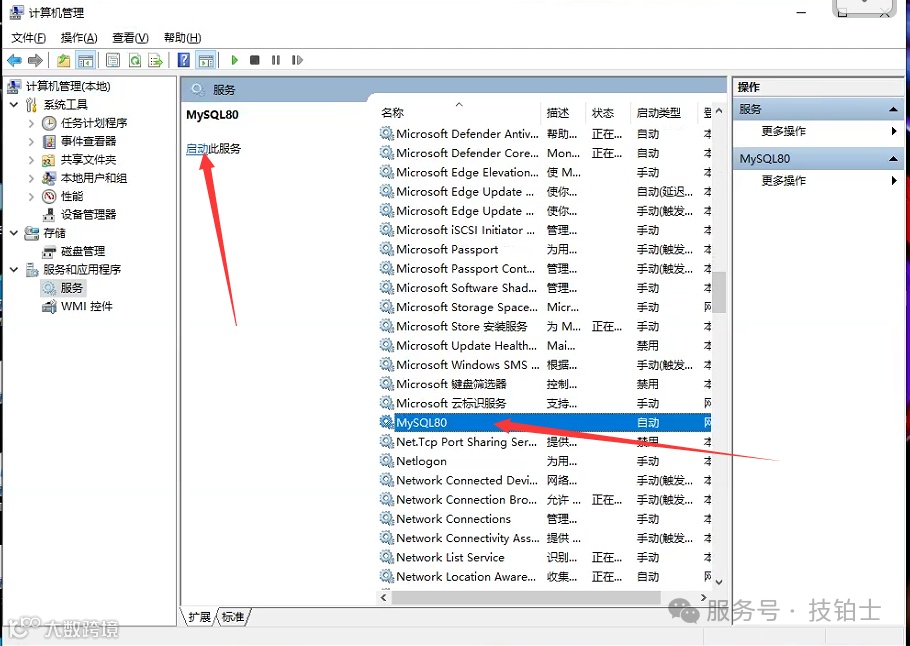The width and height of the screenshot is (910, 646).
Task: Open the Help question mark icon
Action: tap(183, 60)
